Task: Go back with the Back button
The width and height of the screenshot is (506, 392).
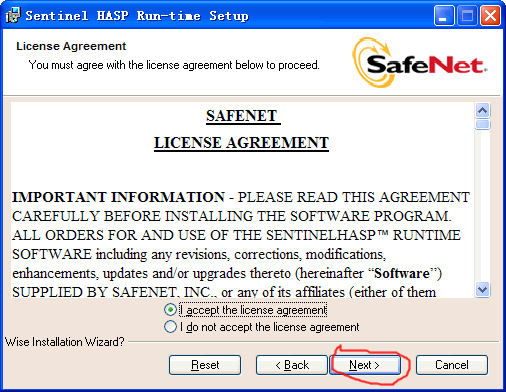Action: [x=292, y=365]
